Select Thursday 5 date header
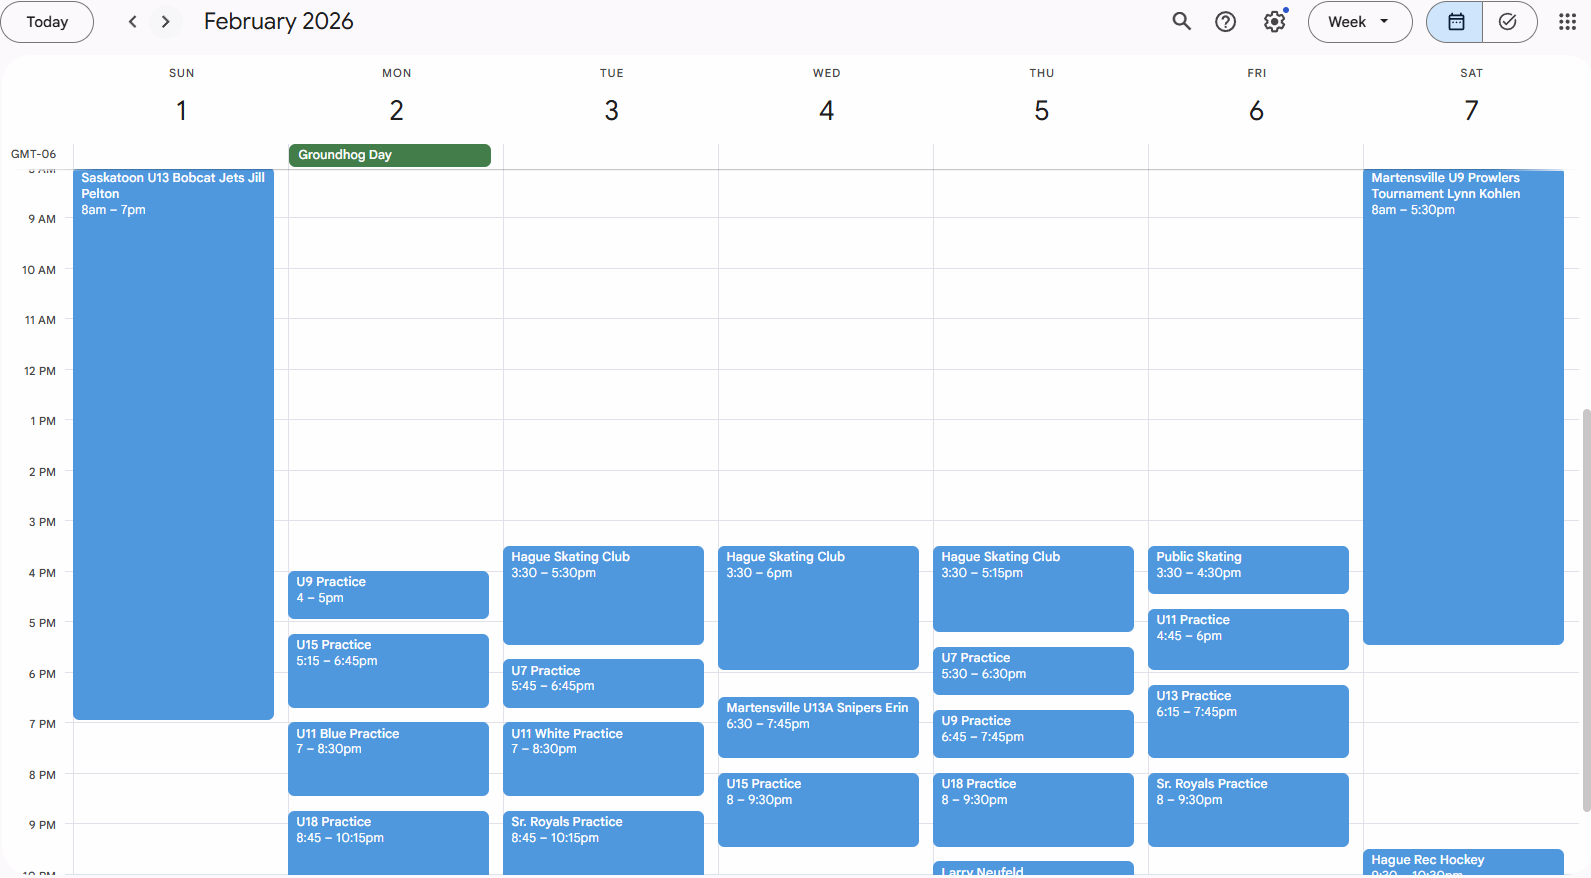Screen dimensions: 1591x878 (1041, 110)
